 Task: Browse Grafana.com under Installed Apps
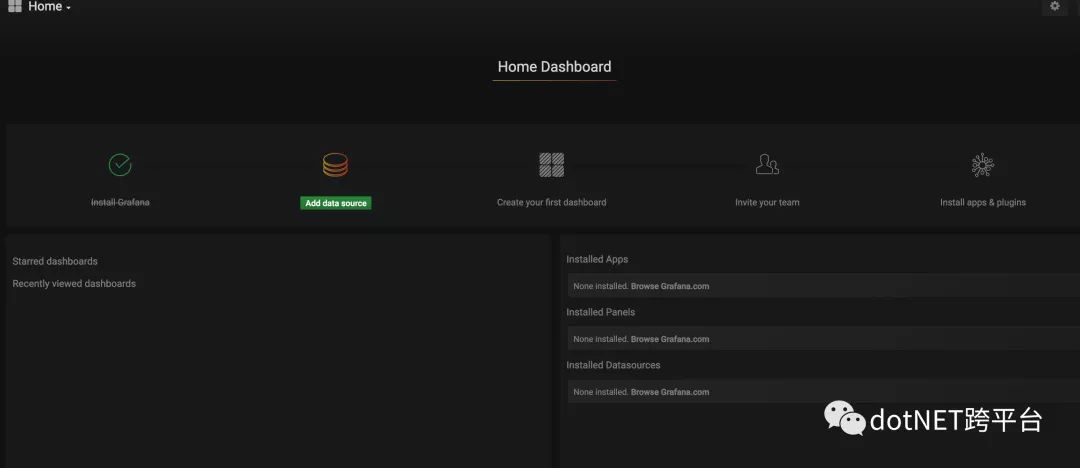tap(670, 286)
